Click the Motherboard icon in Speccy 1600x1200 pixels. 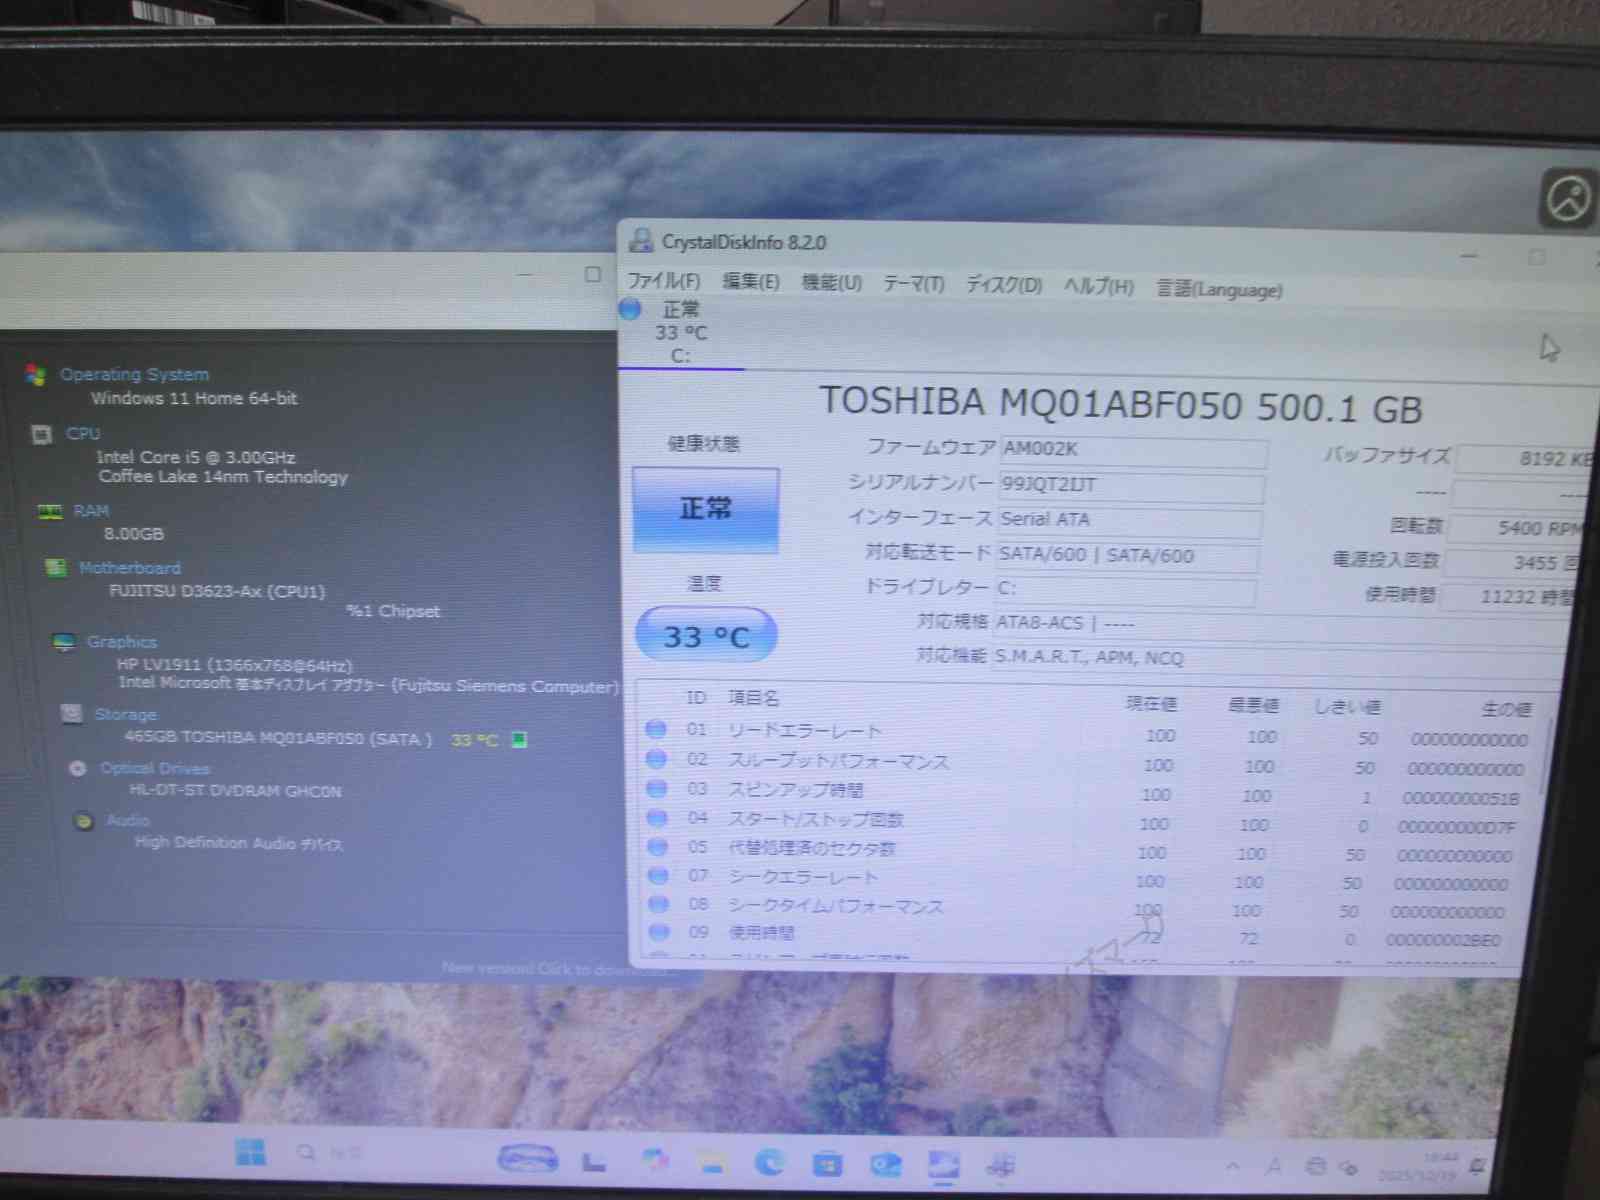click(56, 568)
